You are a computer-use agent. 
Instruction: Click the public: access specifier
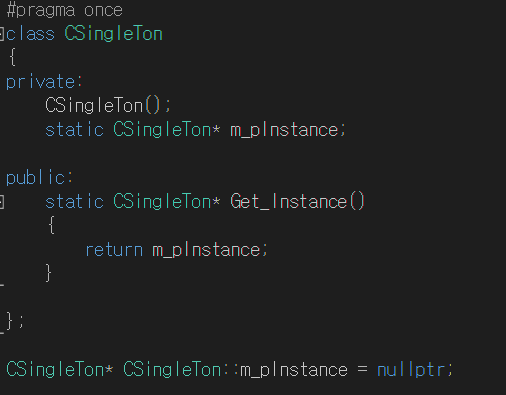click(x=39, y=177)
